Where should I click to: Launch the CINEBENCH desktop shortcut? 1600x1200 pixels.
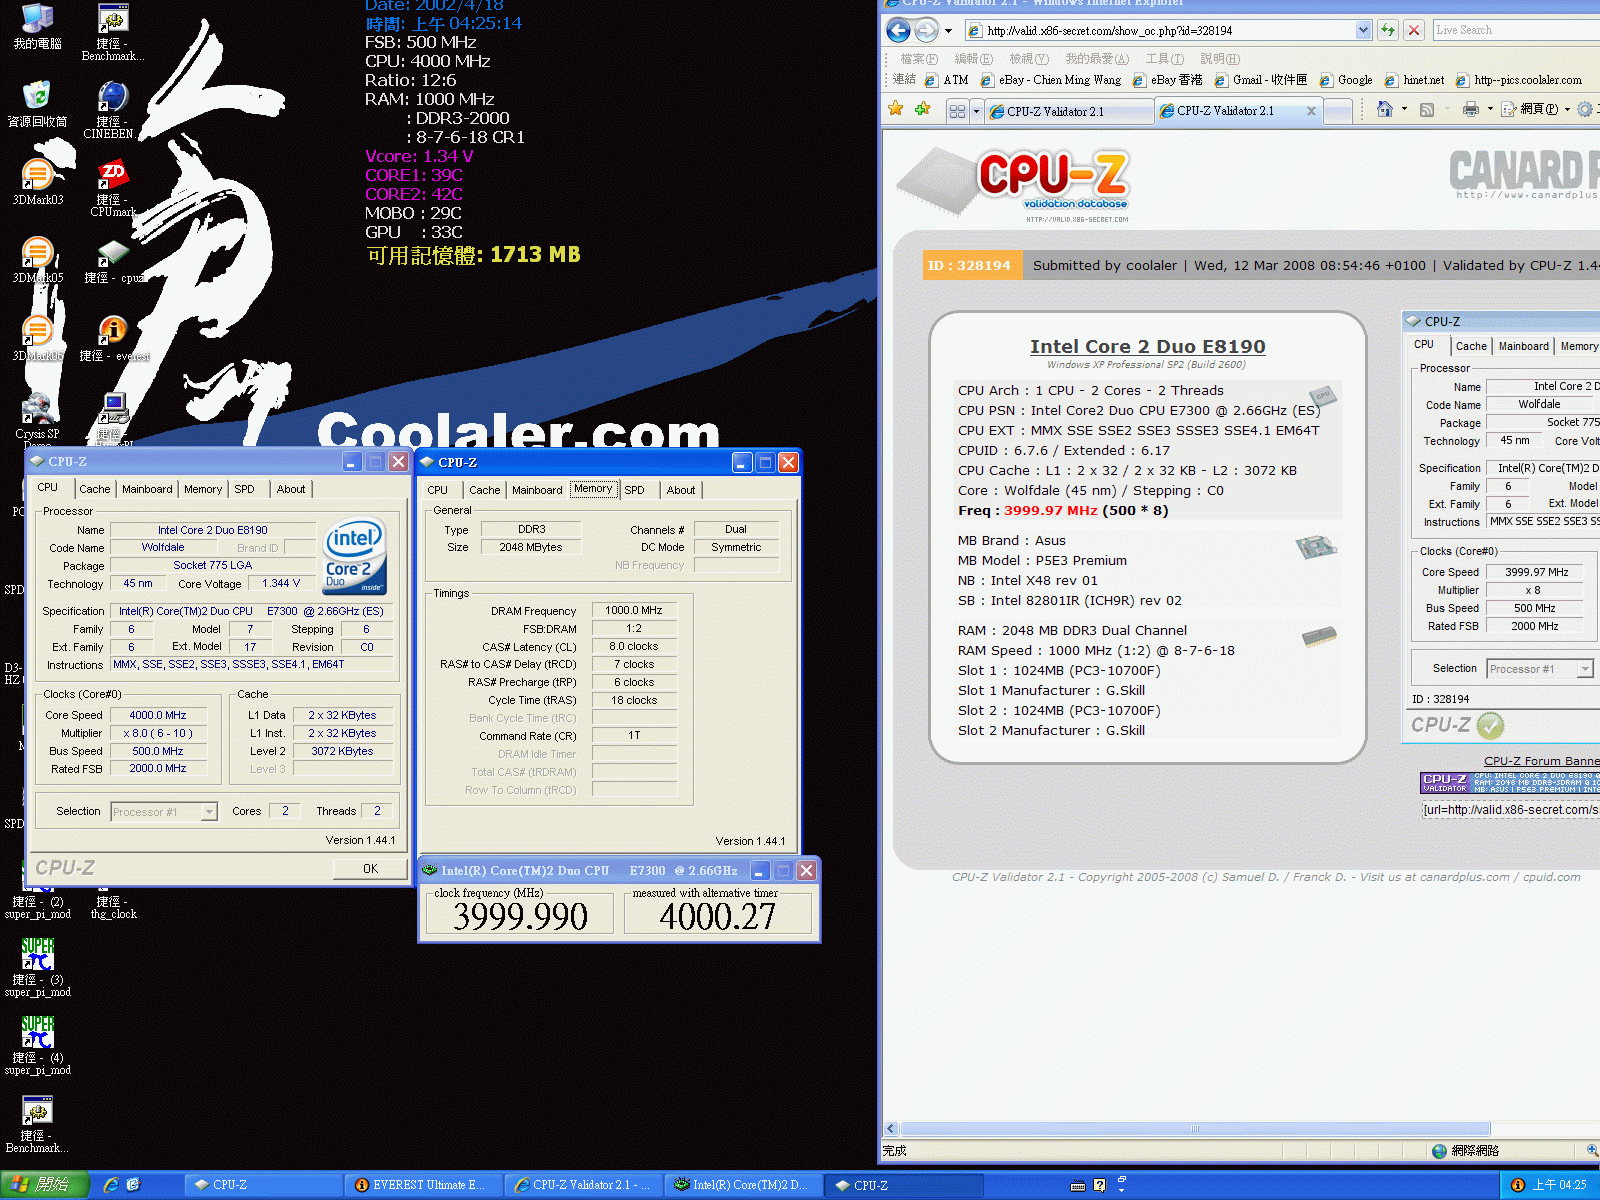tap(112, 108)
